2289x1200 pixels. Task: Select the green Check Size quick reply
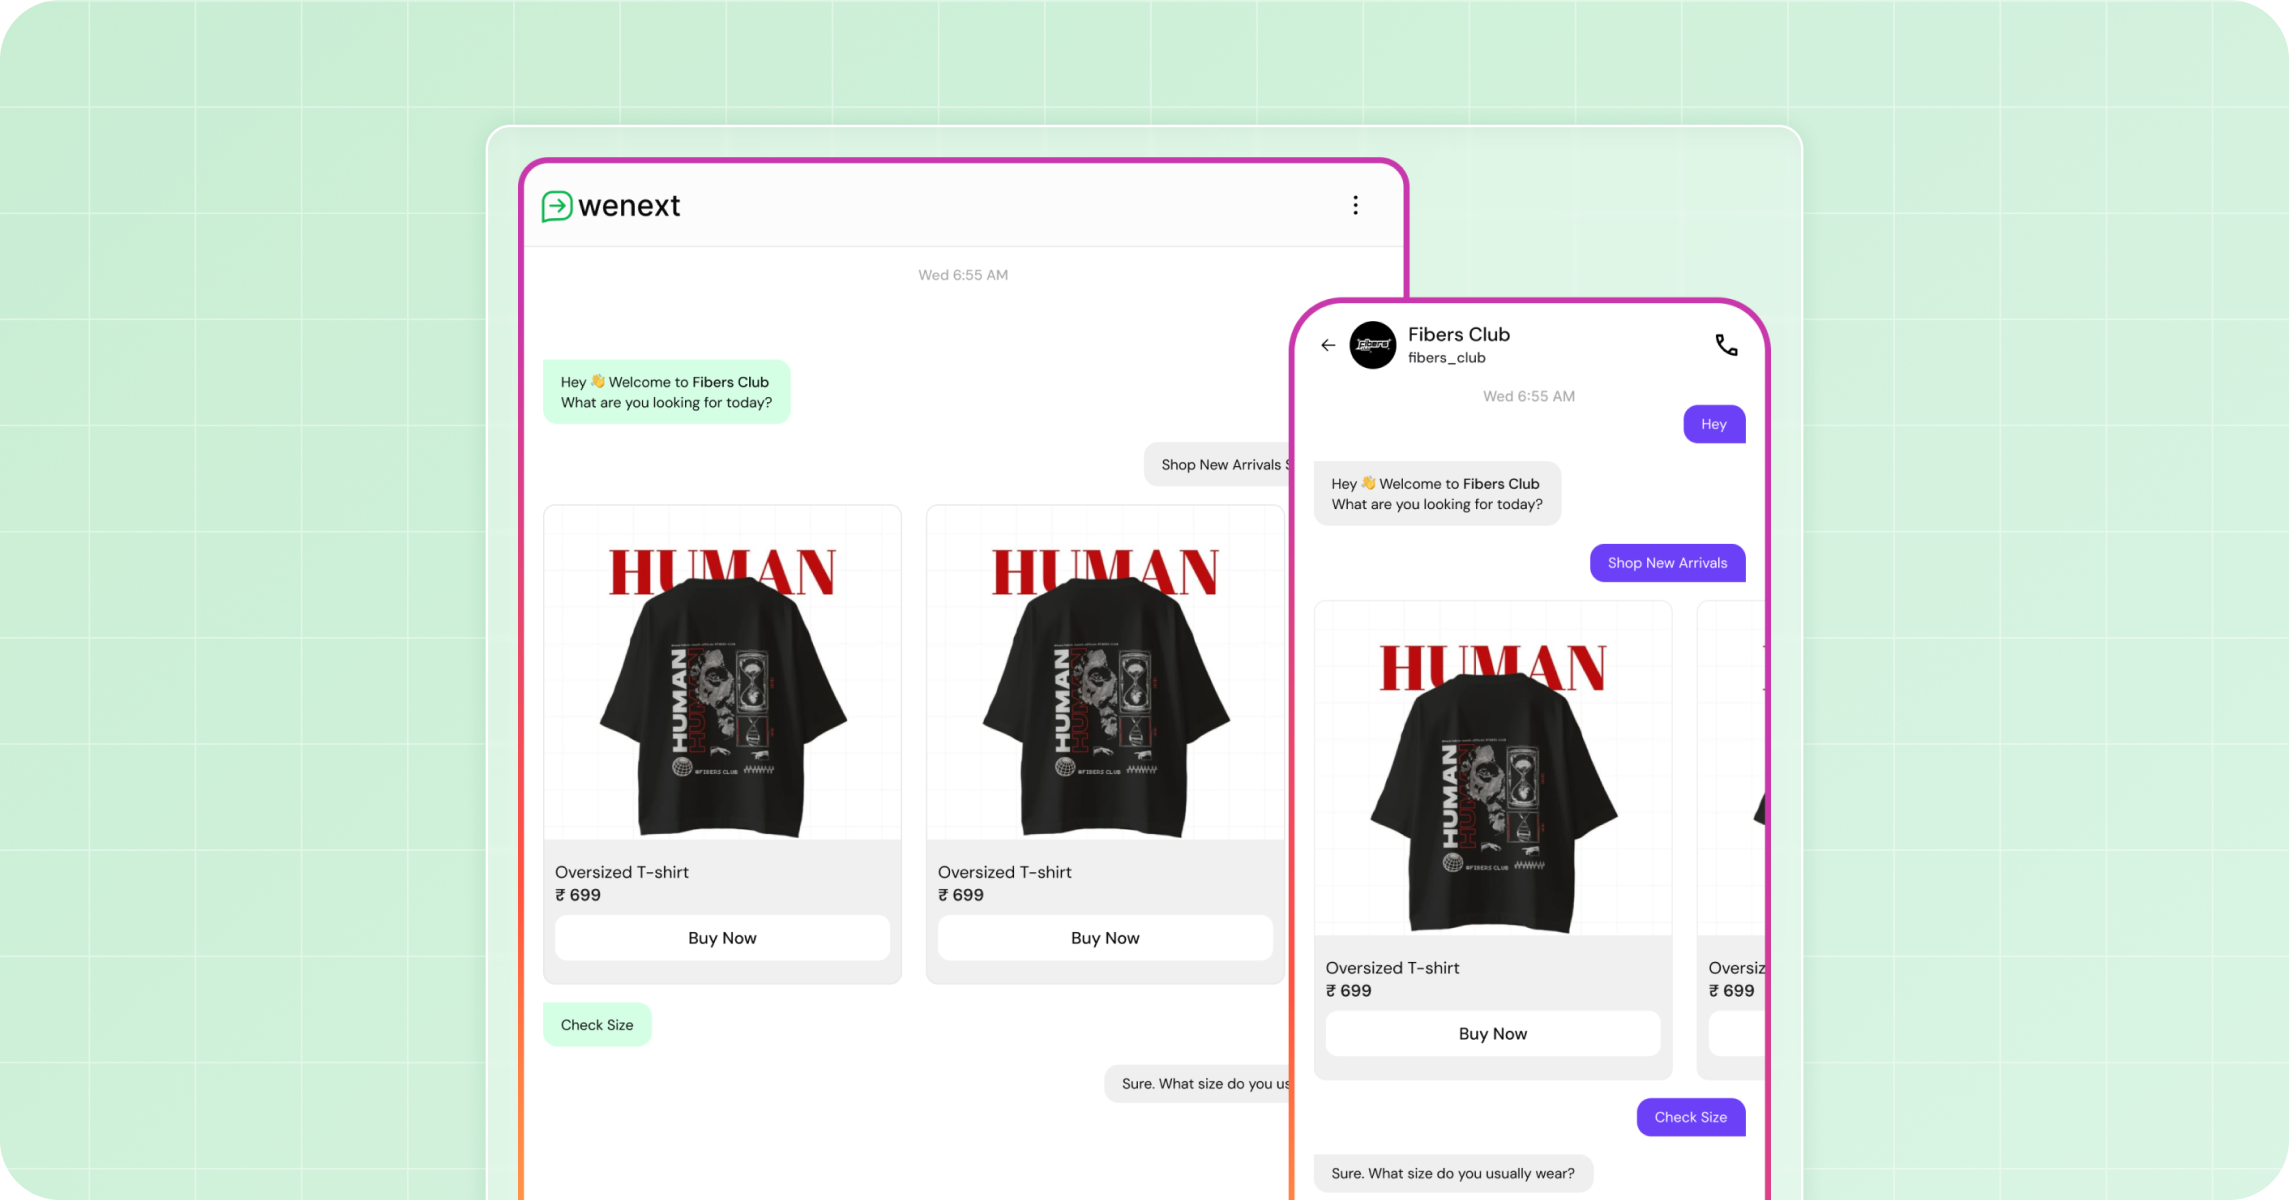click(x=597, y=1025)
